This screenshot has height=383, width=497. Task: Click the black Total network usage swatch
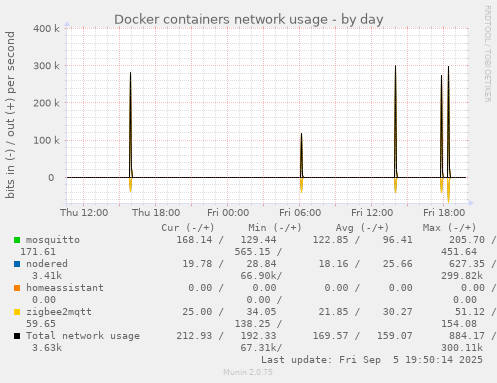coord(17,336)
